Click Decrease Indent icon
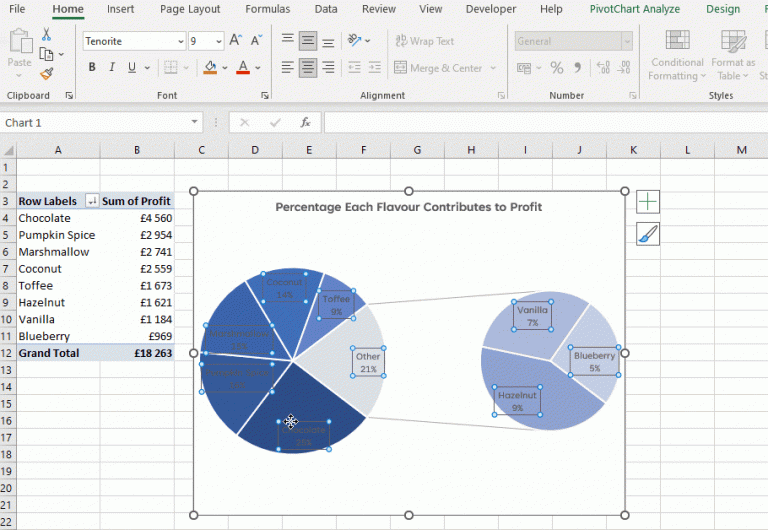This screenshot has width=768, height=530. [354, 68]
